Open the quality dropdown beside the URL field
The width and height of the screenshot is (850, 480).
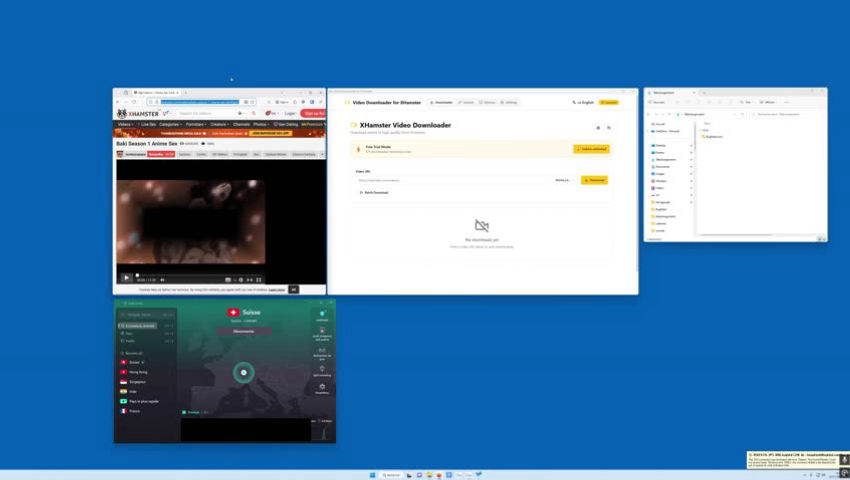click(564, 180)
